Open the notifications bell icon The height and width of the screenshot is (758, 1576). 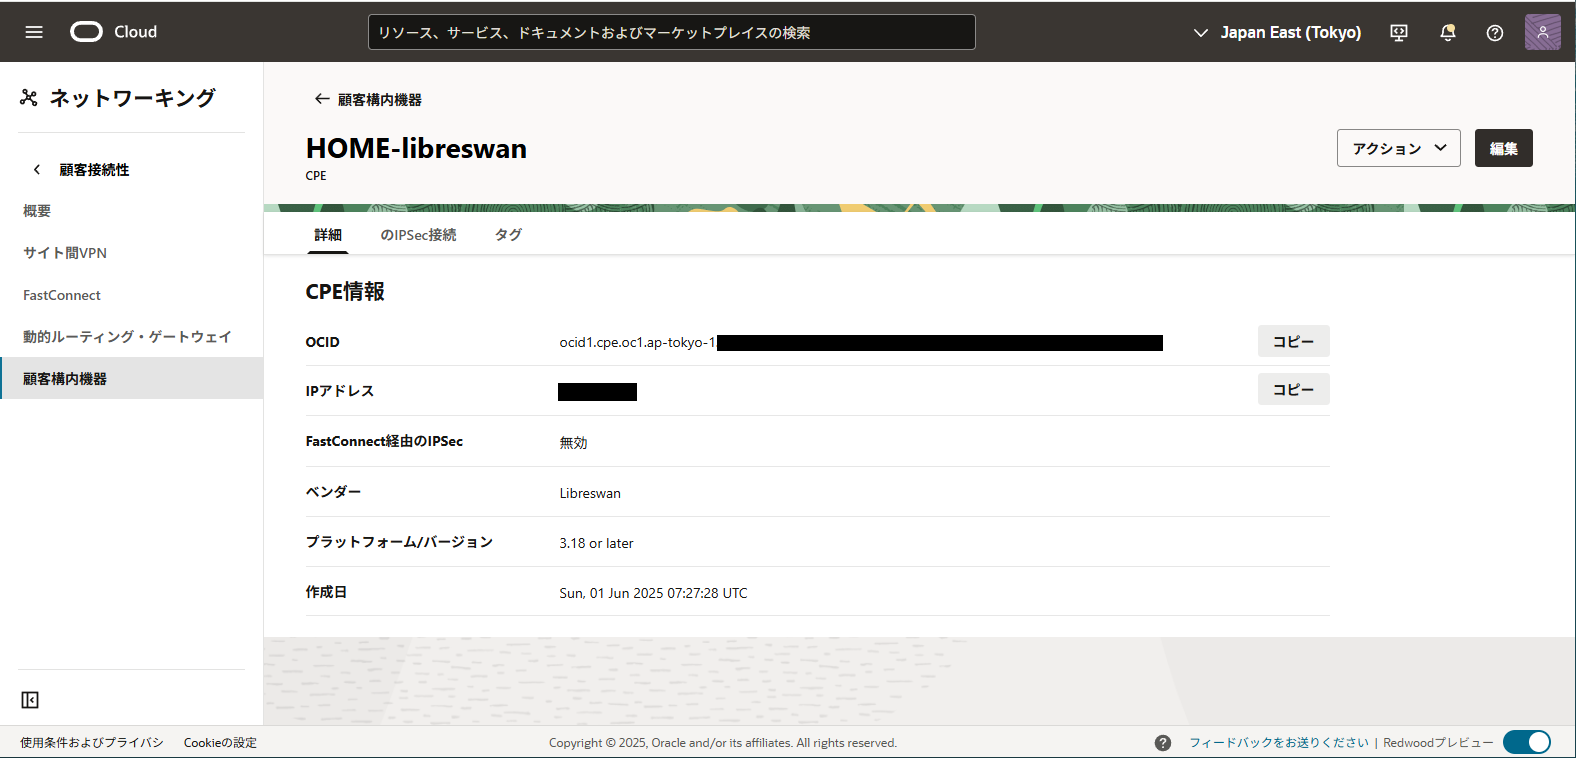(1447, 33)
